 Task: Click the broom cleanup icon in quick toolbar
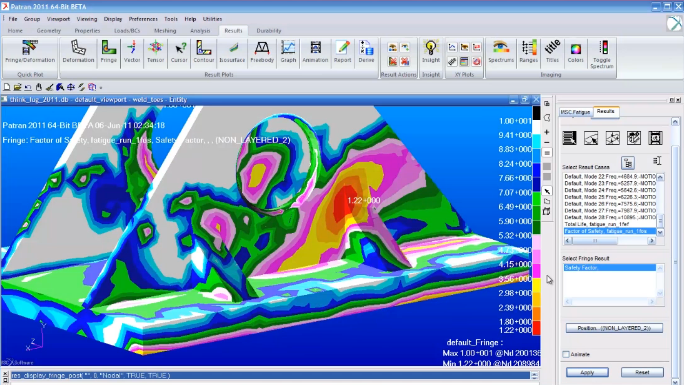(x=49, y=87)
